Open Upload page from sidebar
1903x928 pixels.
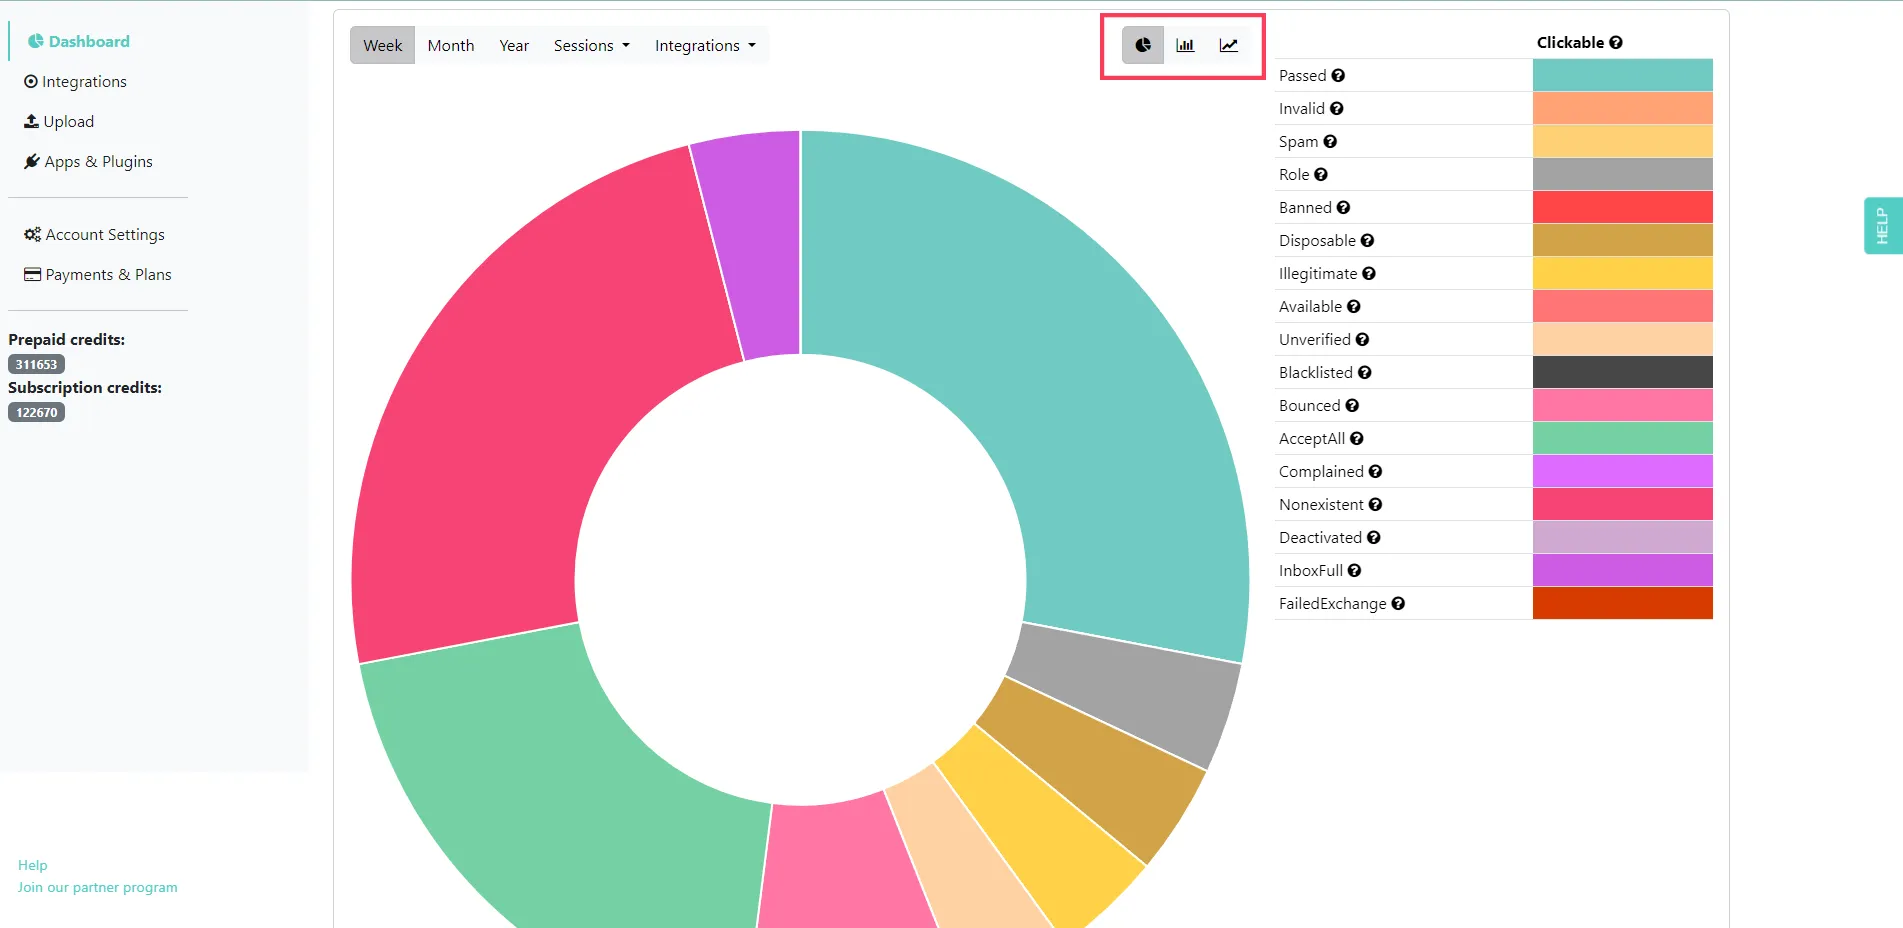coord(59,121)
